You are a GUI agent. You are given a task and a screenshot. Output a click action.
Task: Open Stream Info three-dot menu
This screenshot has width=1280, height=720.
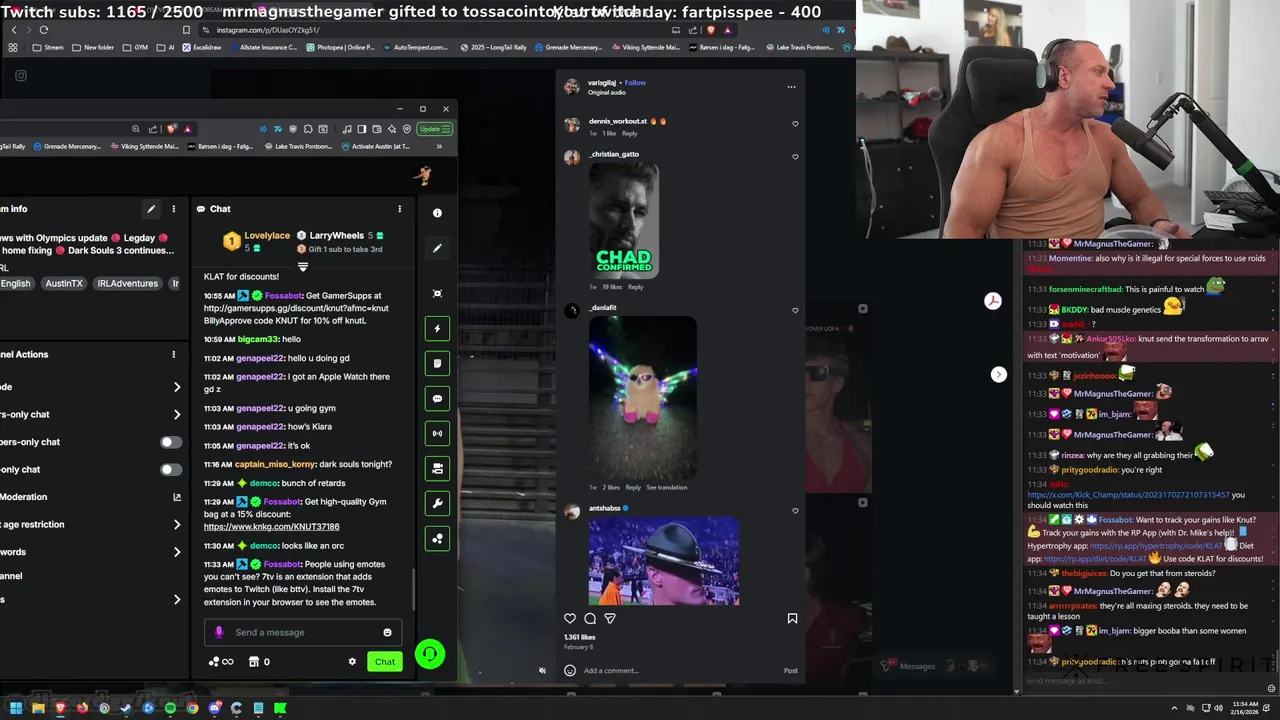point(173,209)
